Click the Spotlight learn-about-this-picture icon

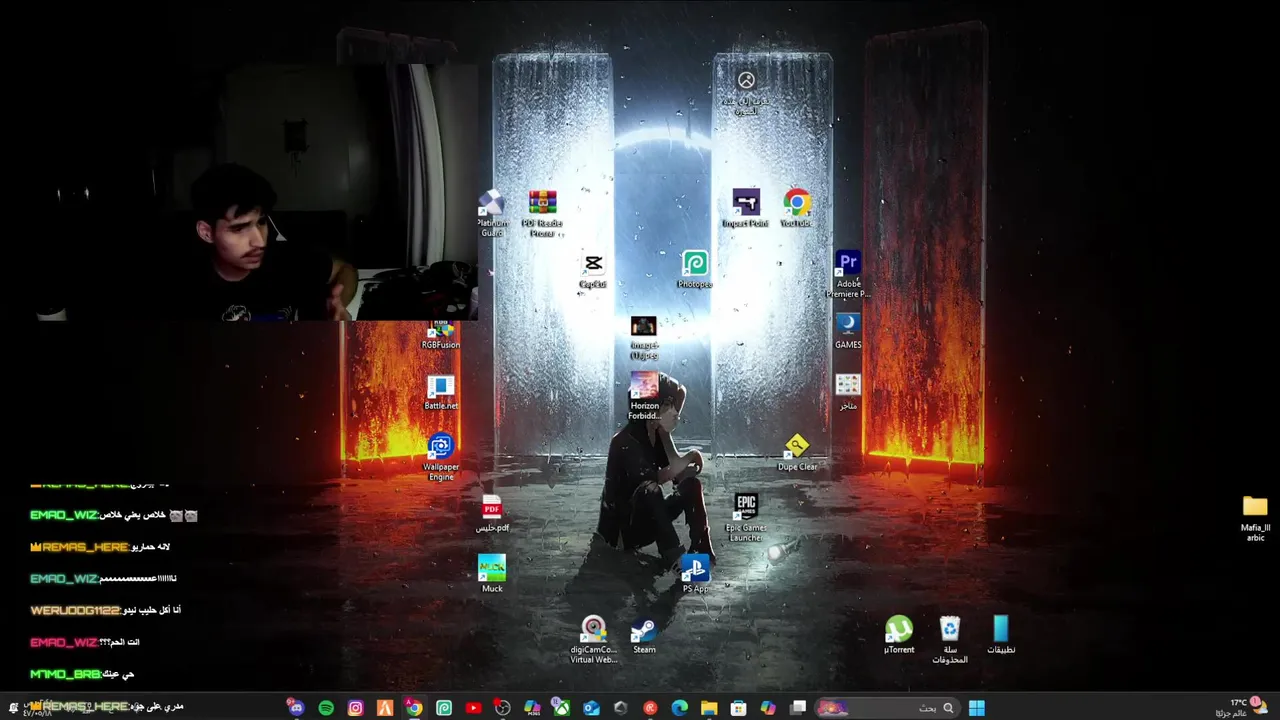(x=746, y=92)
